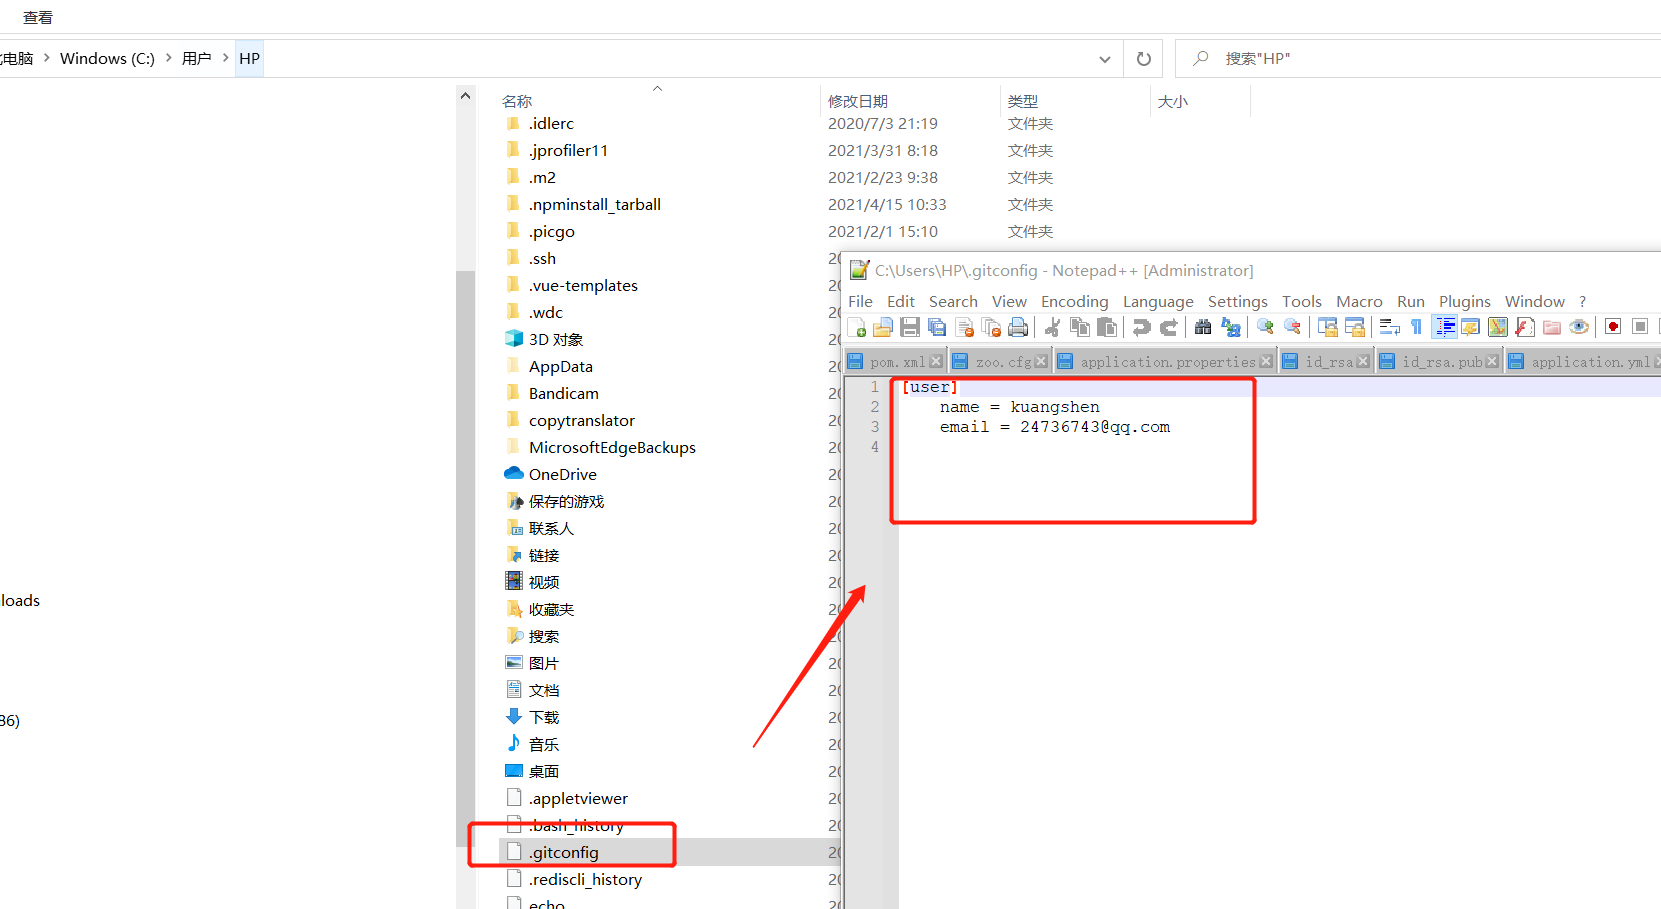Select the 3D 对象 folder
The height and width of the screenshot is (909, 1661).
(x=556, y=340)
